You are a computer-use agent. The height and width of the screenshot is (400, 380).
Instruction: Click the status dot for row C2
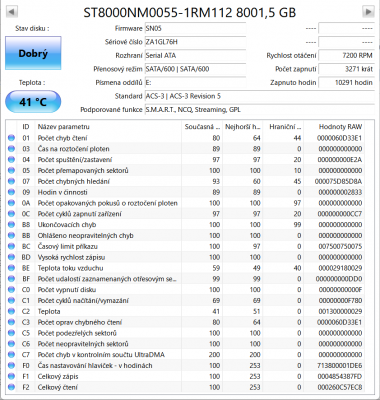click(x=11, y=311)
